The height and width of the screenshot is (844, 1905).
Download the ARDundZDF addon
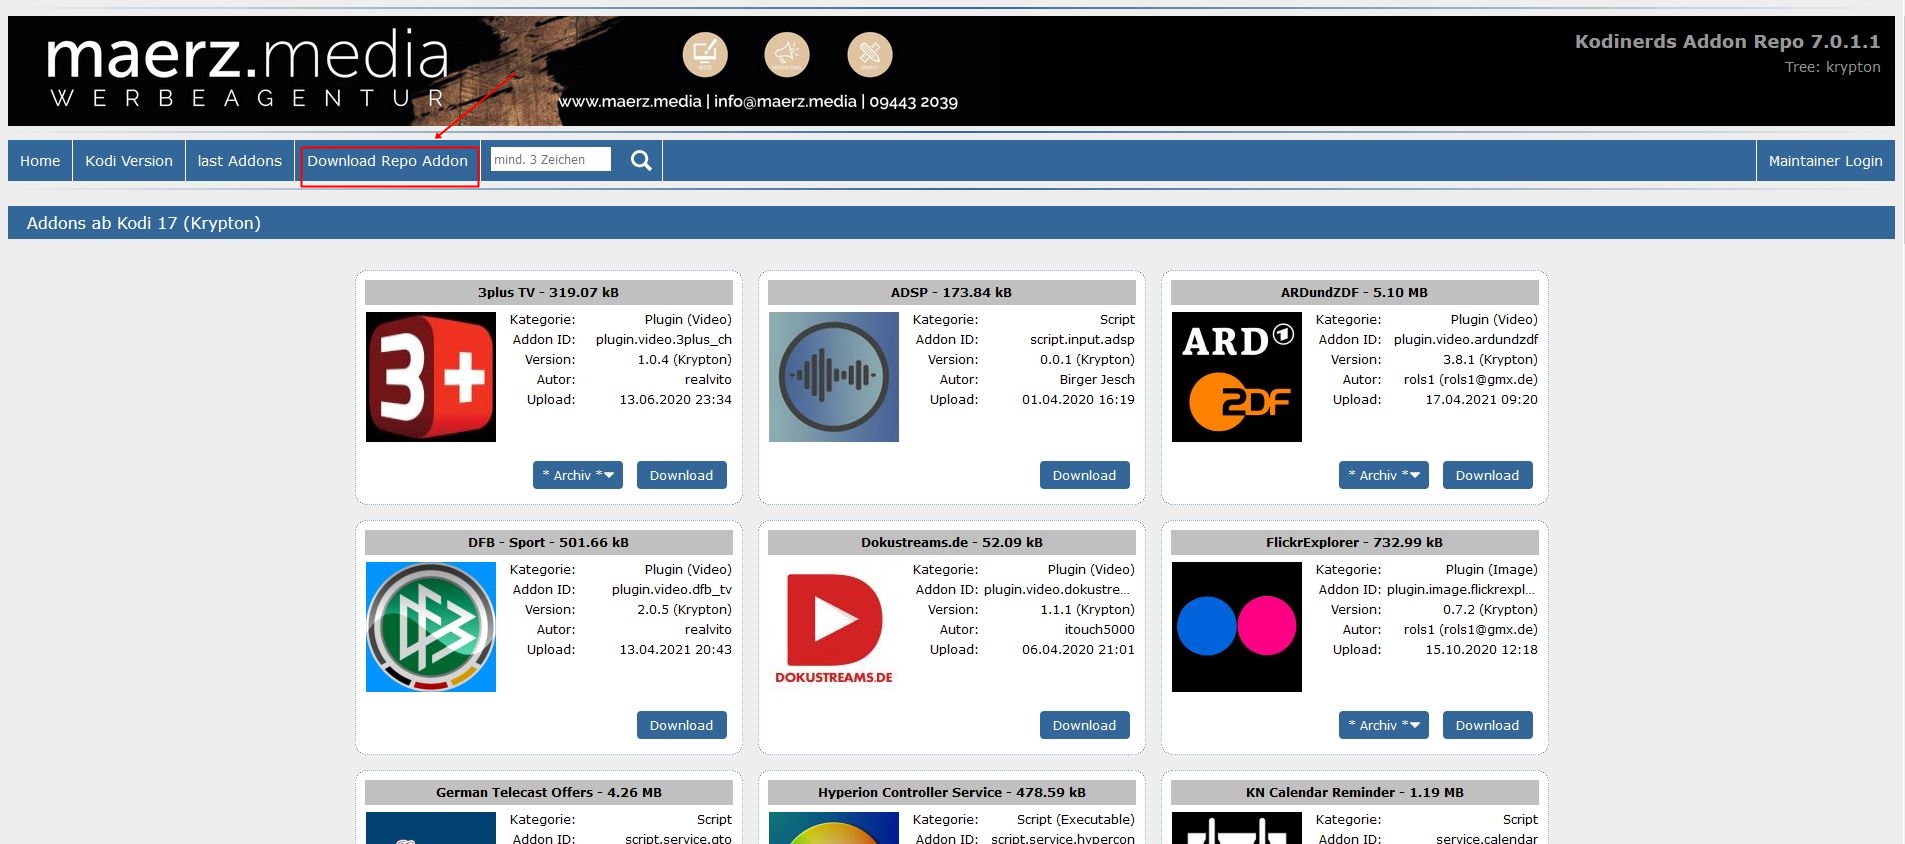[1488, 475]
